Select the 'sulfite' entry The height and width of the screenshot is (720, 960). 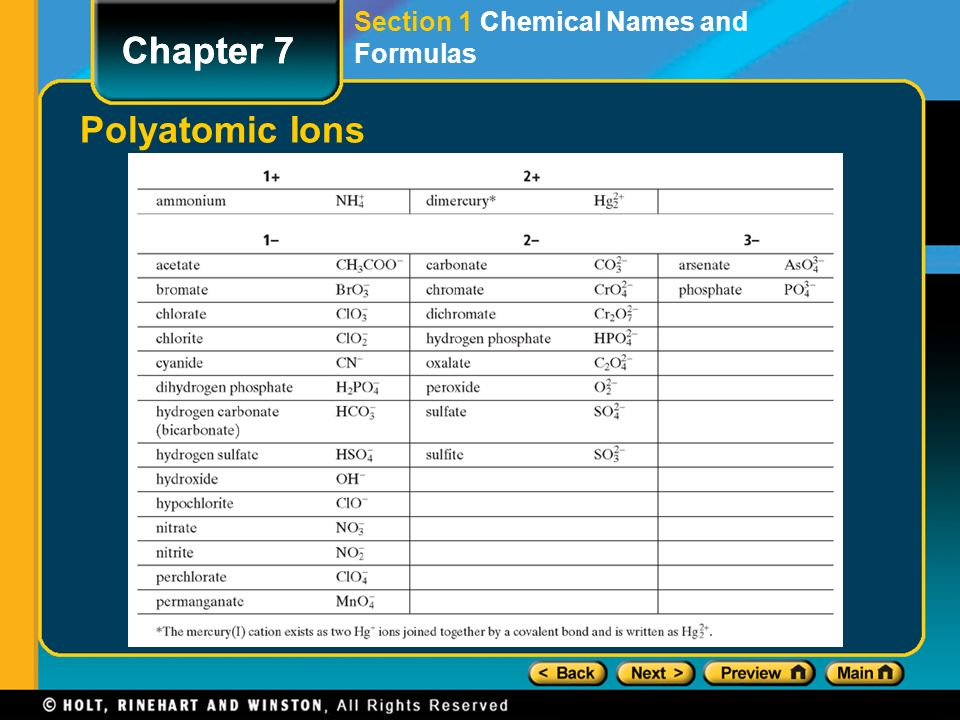coord(444,455)
